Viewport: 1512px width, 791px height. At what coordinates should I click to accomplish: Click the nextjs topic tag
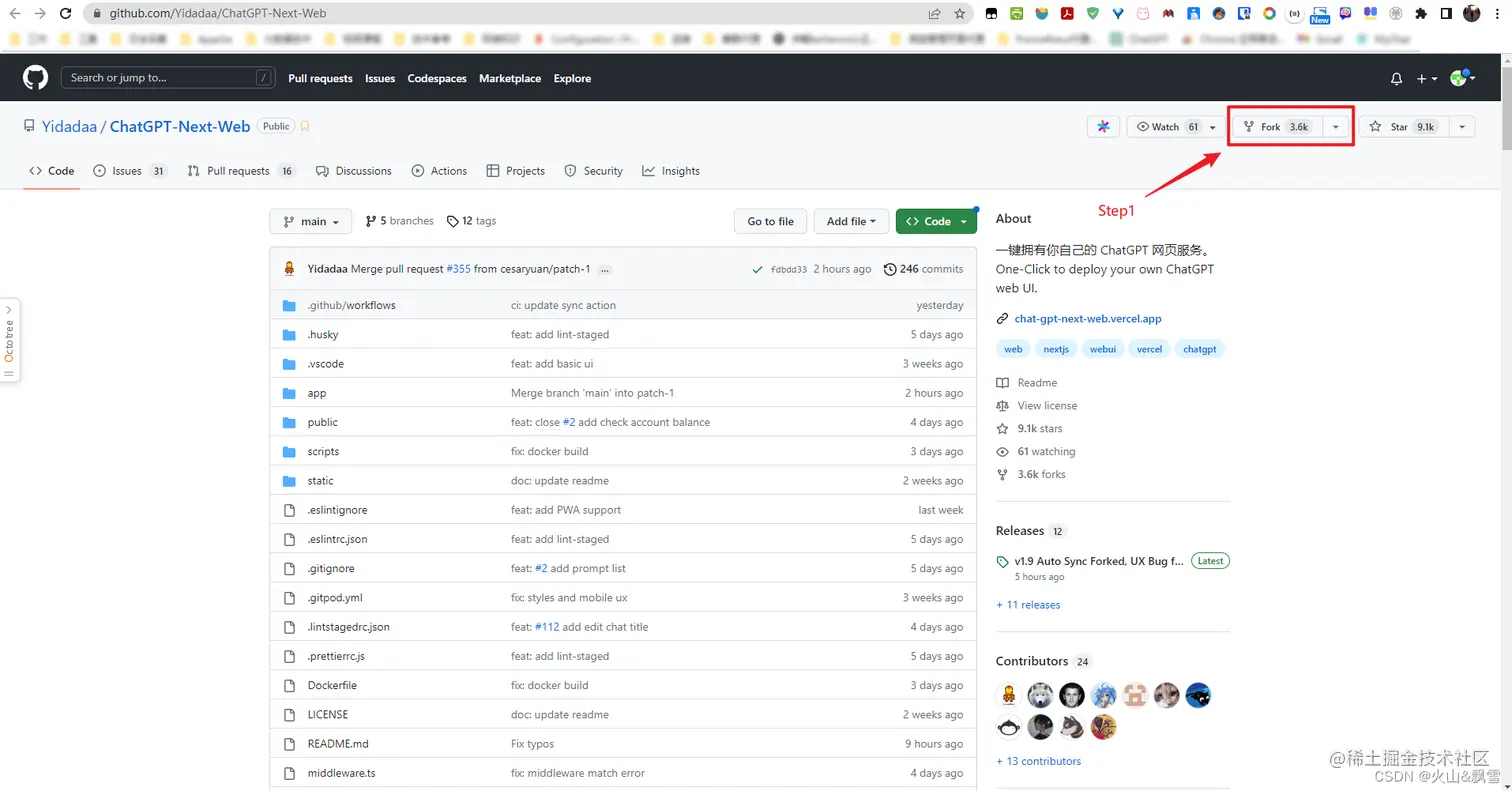(x=1056, y=349)
